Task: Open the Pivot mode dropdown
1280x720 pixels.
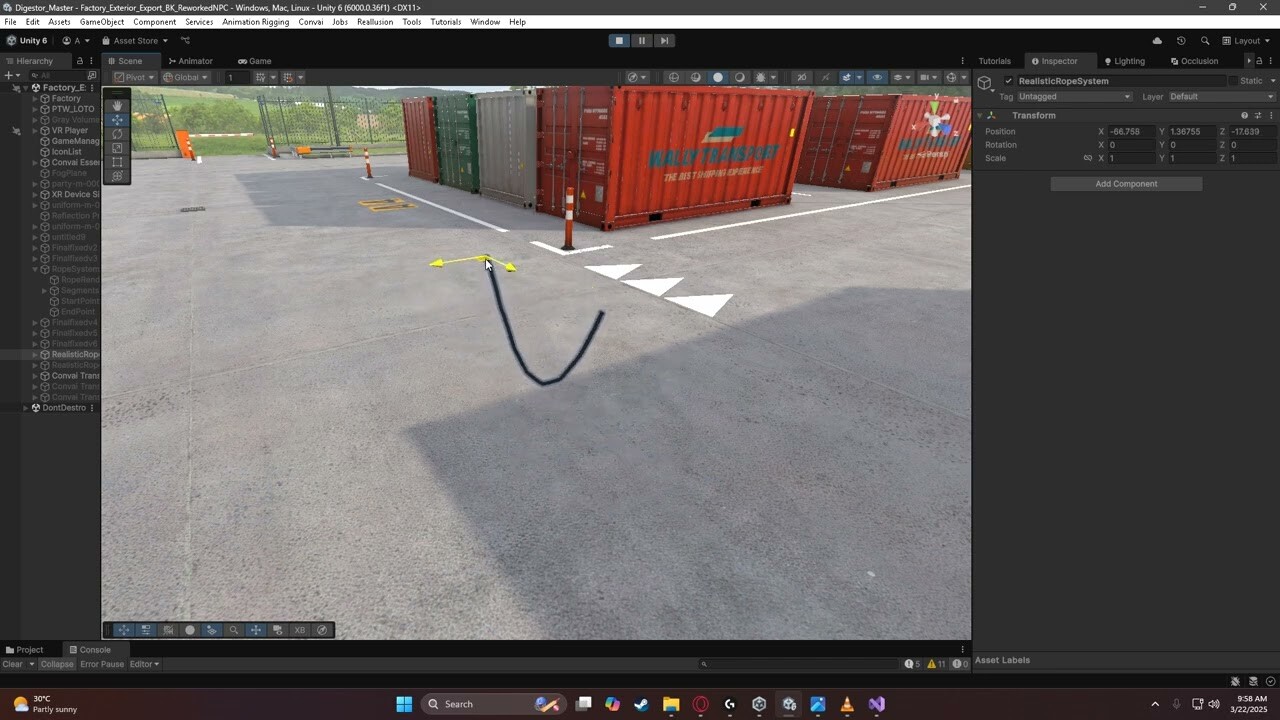Action: (x=132, y=77)
